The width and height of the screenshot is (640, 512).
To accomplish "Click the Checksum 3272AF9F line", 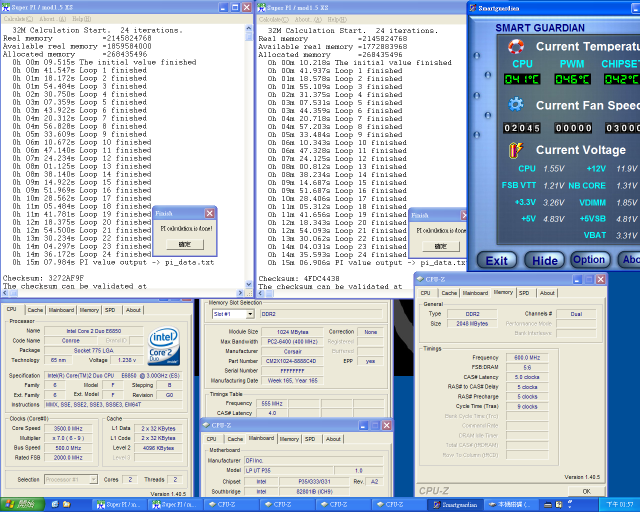I will 43,278.
